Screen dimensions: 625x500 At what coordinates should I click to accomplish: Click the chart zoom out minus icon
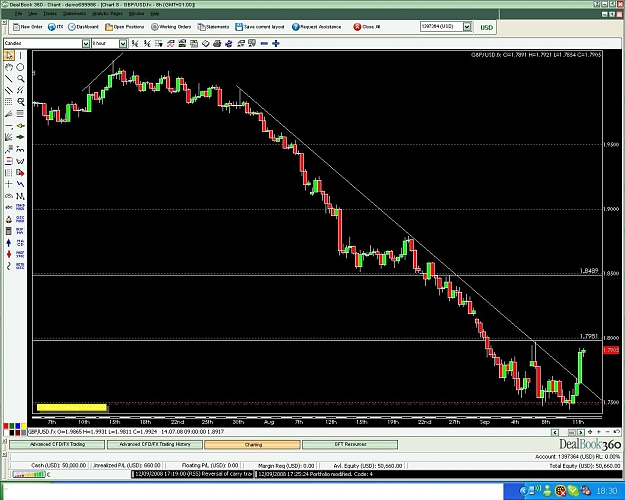[x=264, y=43]
